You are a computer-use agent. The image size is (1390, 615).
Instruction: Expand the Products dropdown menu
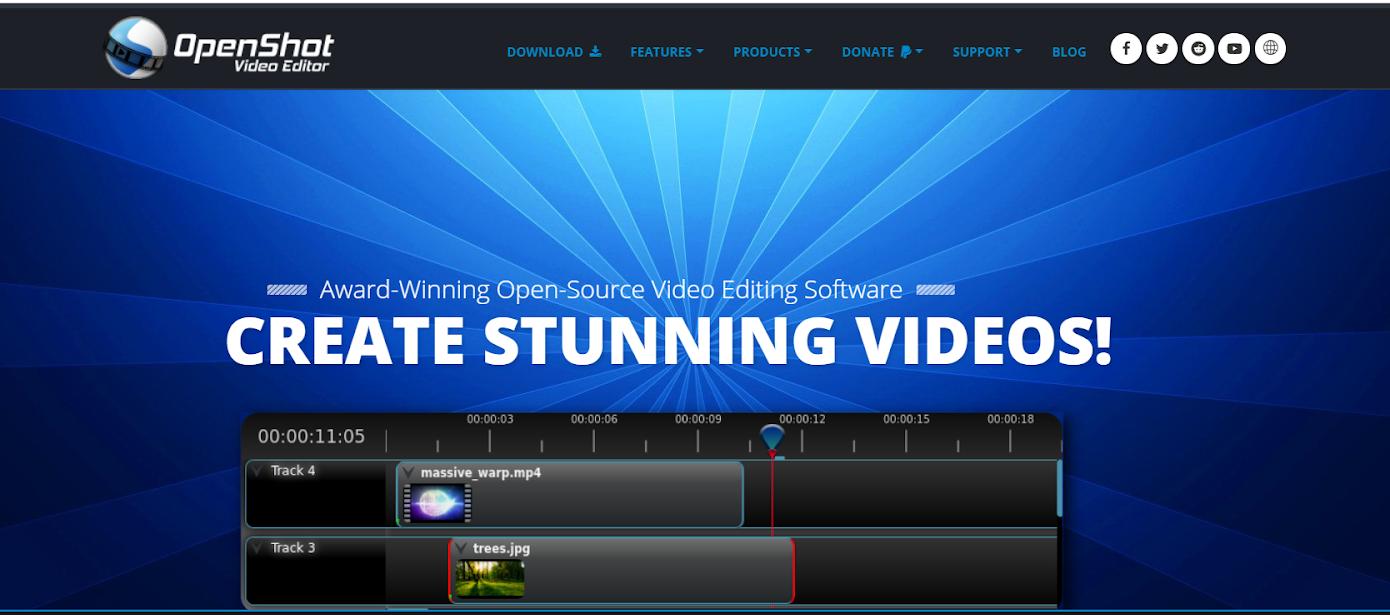point(772,52)
